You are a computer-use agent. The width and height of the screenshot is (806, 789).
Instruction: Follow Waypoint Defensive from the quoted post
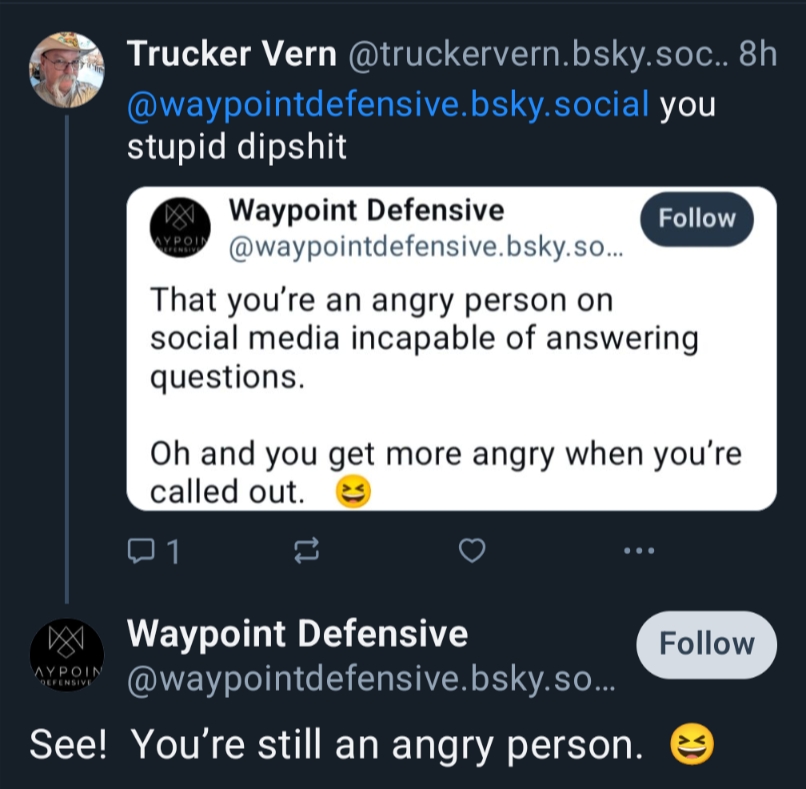pyautogui.click(x=696, y=219)
